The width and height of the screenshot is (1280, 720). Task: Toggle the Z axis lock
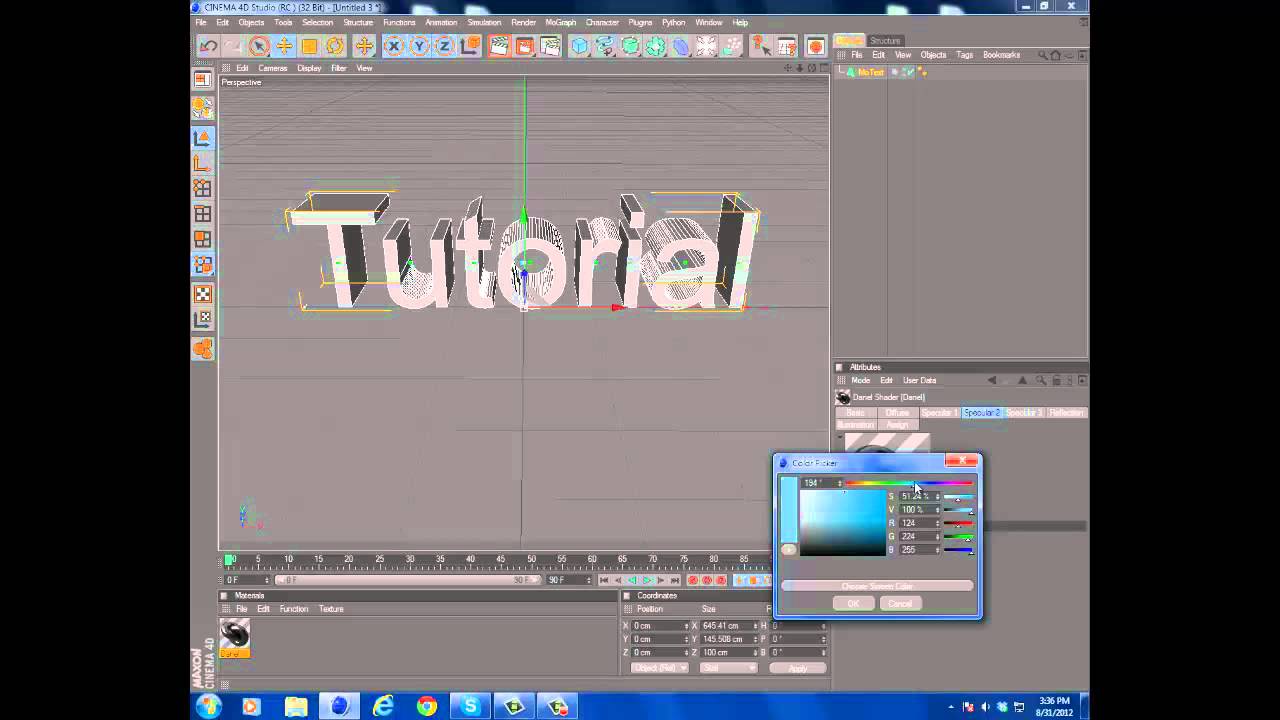click(x=444, y=46)
